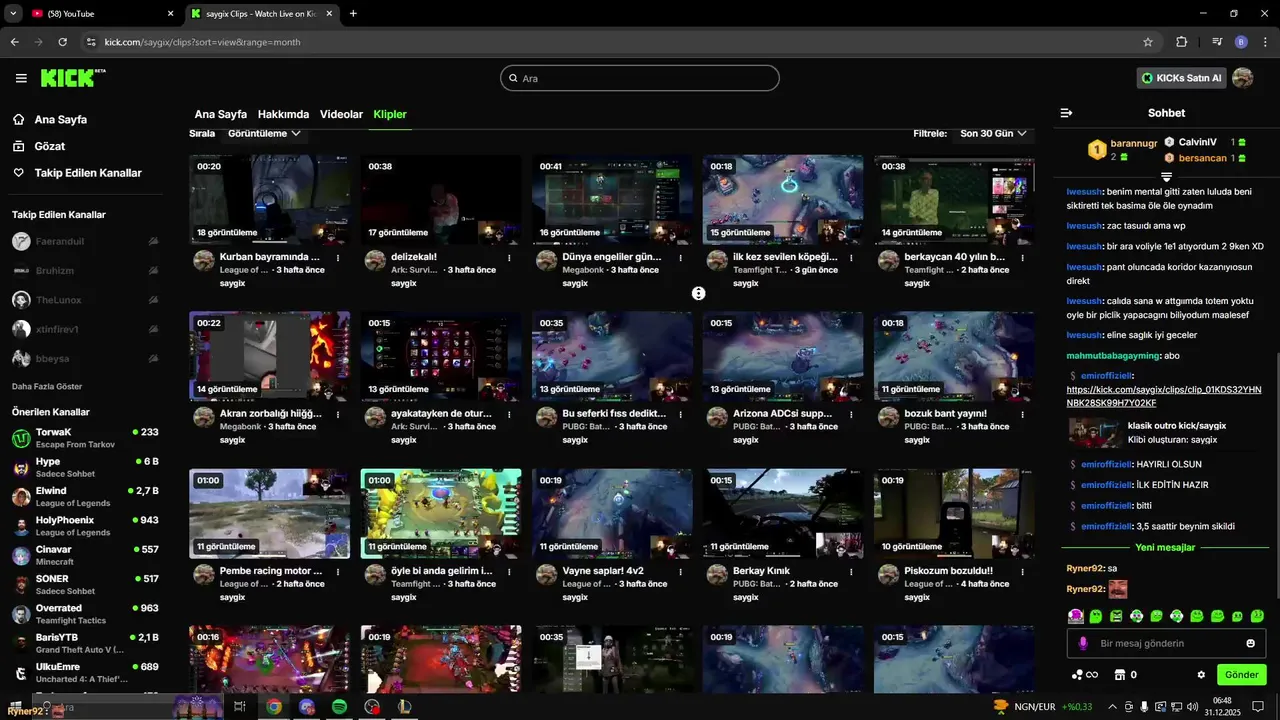
Task: Open three-dot menu on Kurban bayramında clip
Action: pyautogui.click(x=338, y=258)
